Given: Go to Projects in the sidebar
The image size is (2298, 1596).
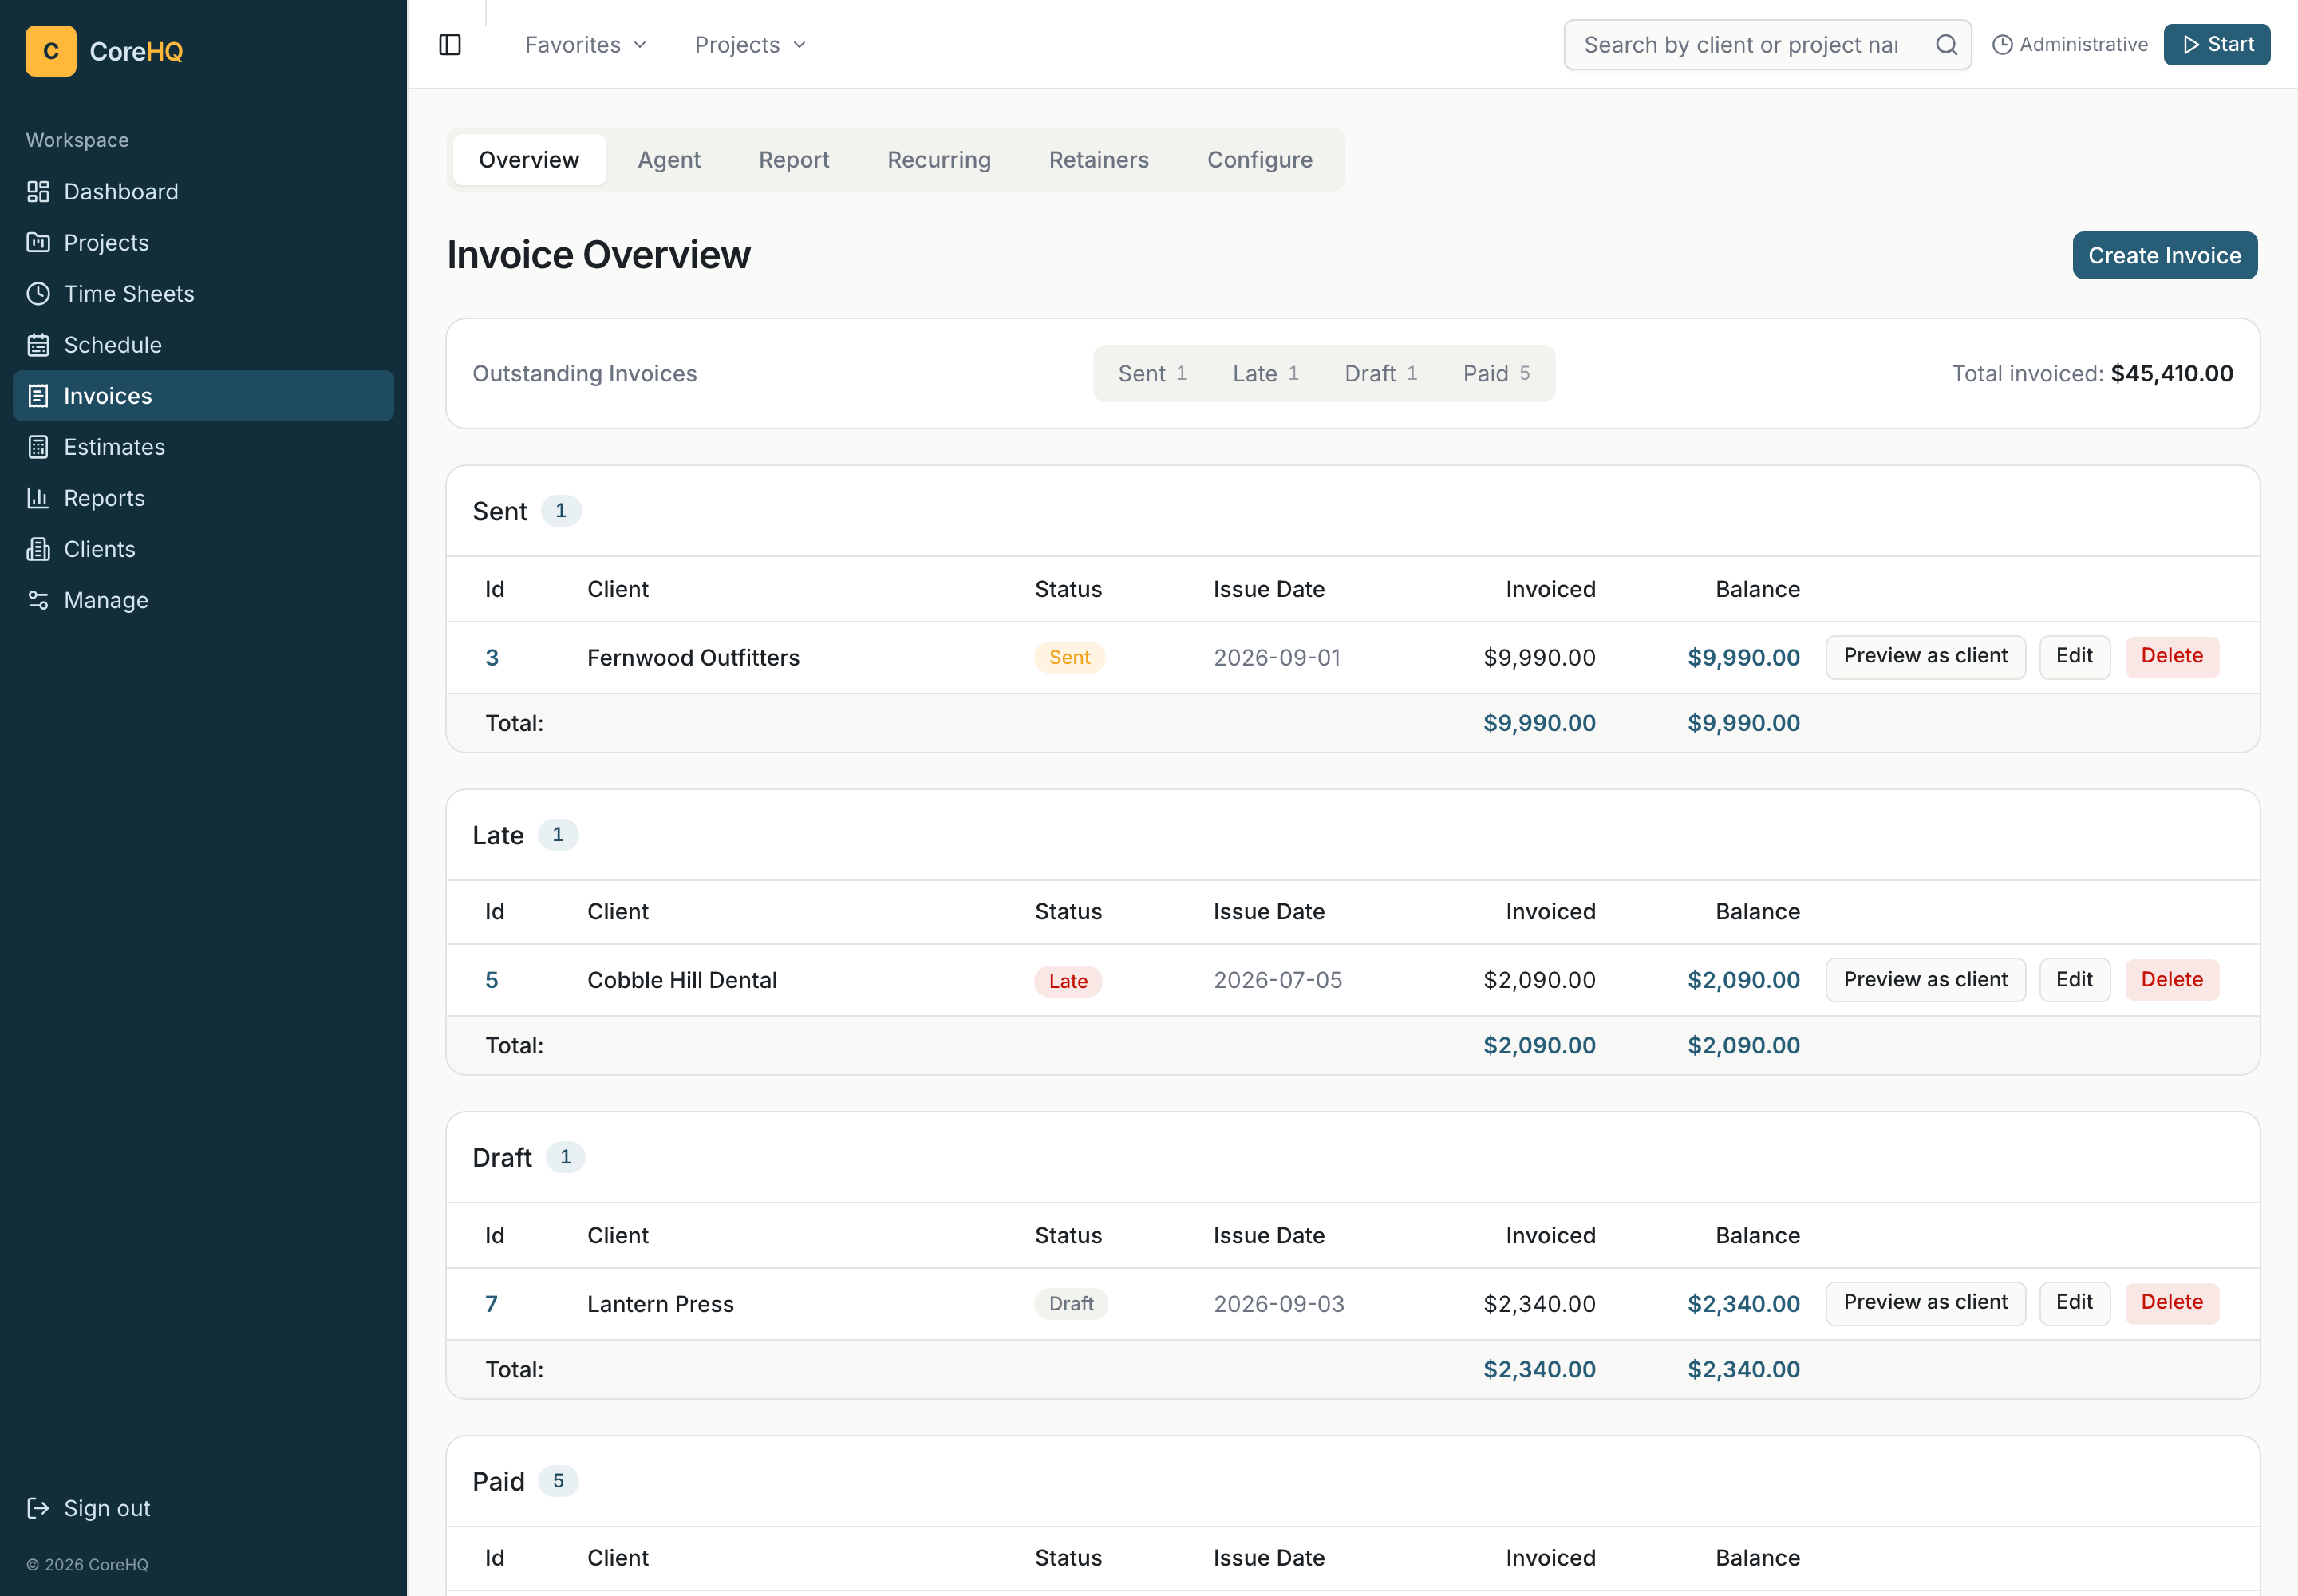Looking at the screenshot, I should click(203, 243).
